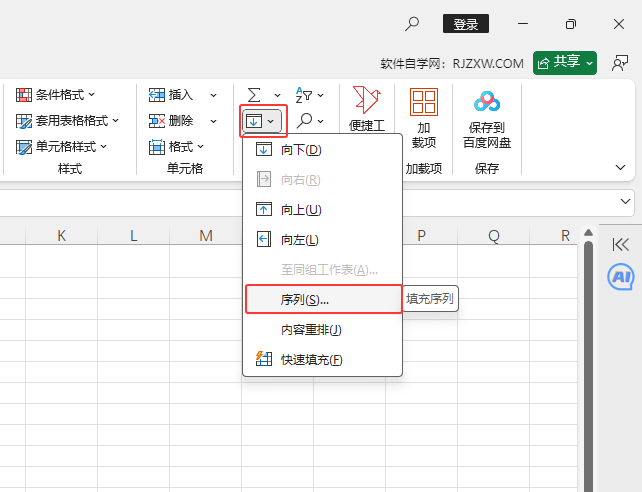Click the search magnifier in title bar
Image resolution: width=642 pixels, height=492 pixels.
412,24
